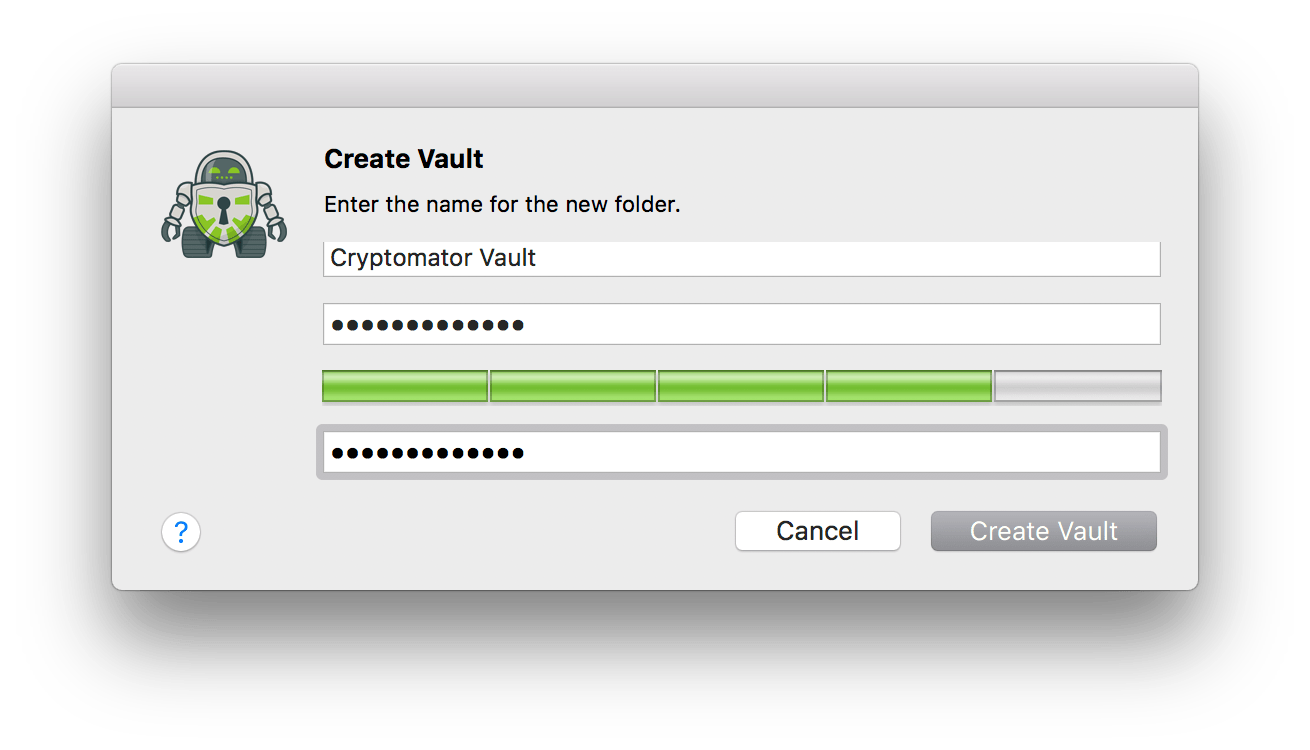The height and width of the screenshot is (750, 1310).
Task: Click the fourth green segment of the meter
Action: coord(908,386)
